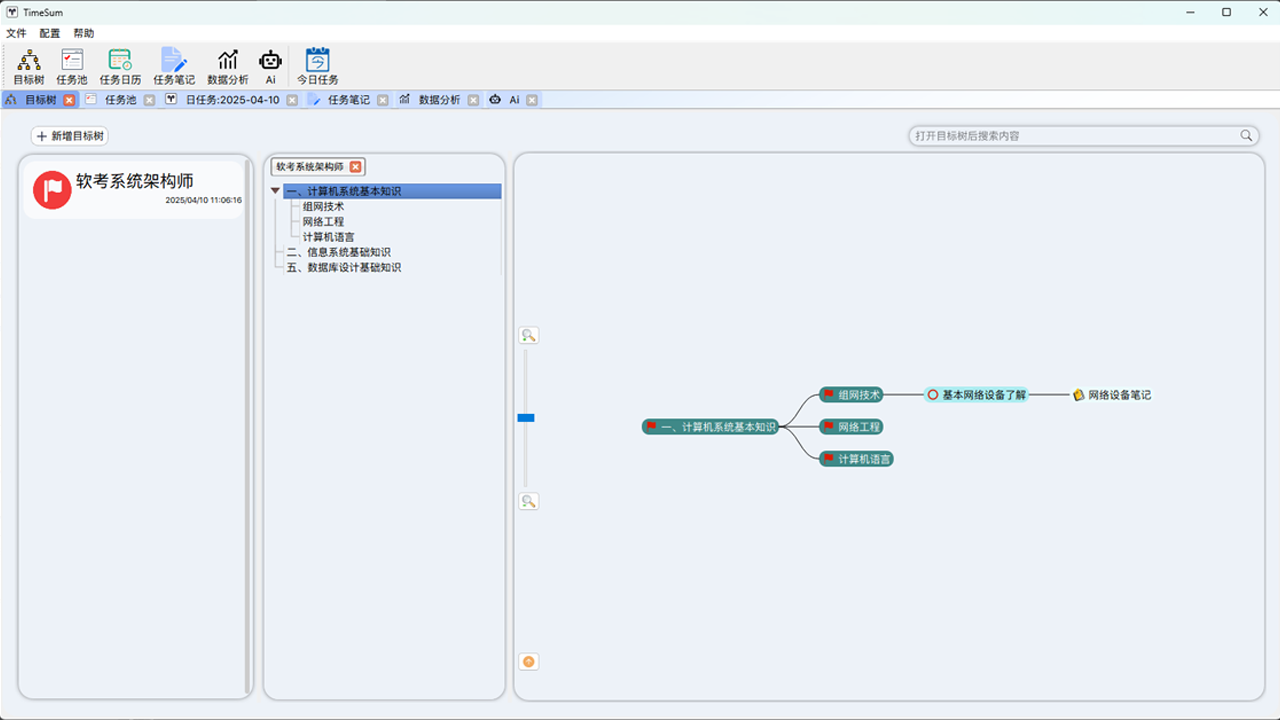
Task: Click the 新增目标树 button
Action: (x=70, y=136)
